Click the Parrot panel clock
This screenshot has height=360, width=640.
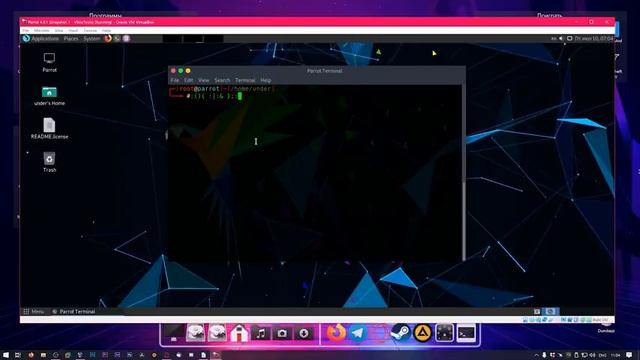pyautogui.click(x=593, y=38)
